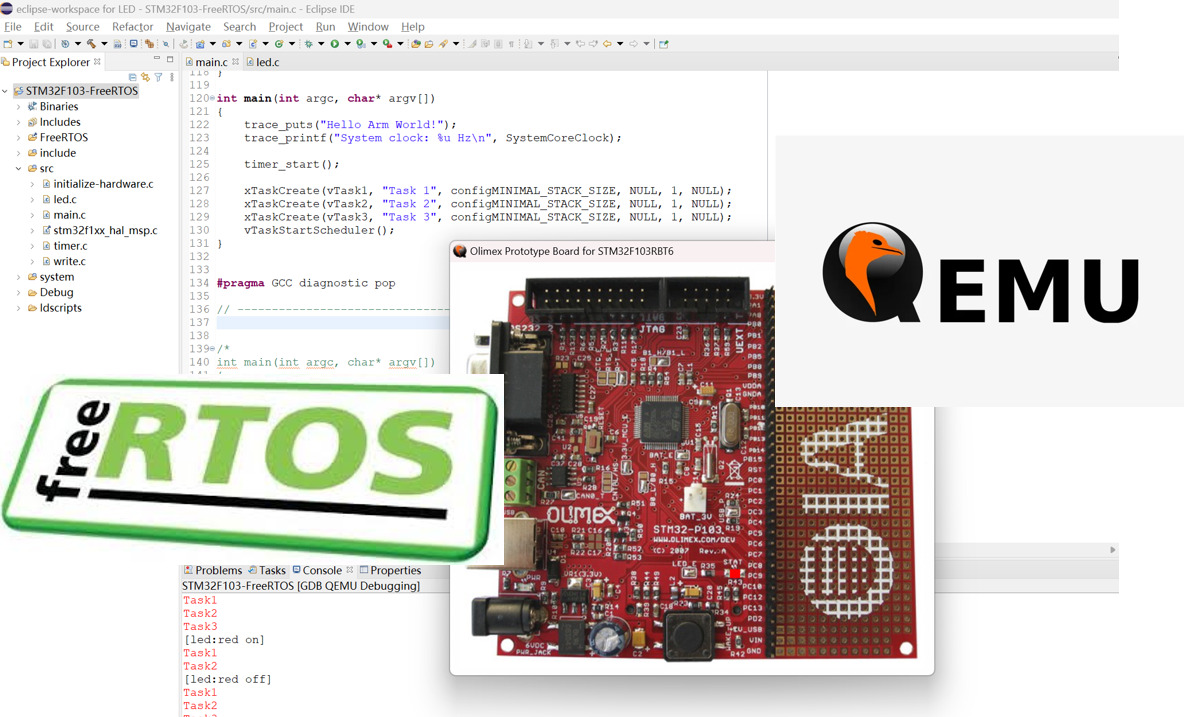
Task: Click Collapse All icon in Project Explorer
Action: tap(133, 78)
